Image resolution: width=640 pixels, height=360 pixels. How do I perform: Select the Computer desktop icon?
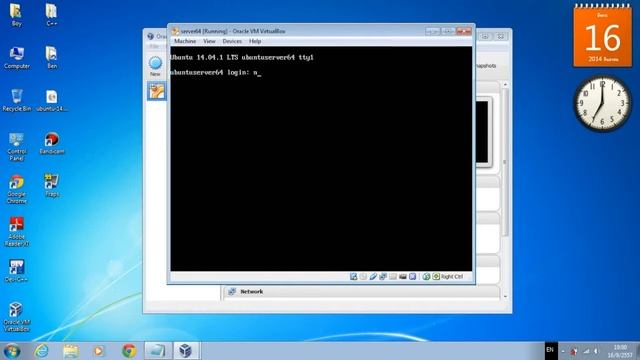(17, 57)
